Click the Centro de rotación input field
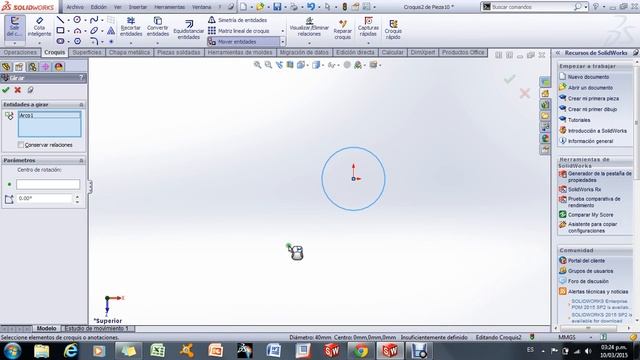The height and width of the screenshot is (360, 640). click(48, 184)
